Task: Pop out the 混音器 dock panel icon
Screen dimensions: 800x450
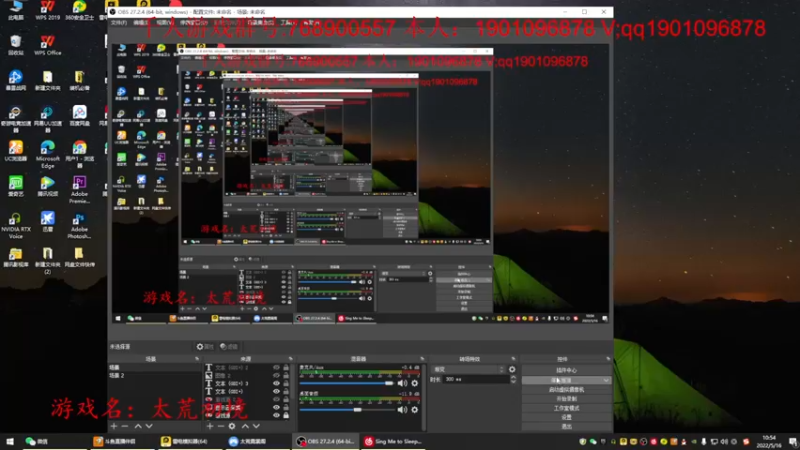Action: (x=422, y=359)
